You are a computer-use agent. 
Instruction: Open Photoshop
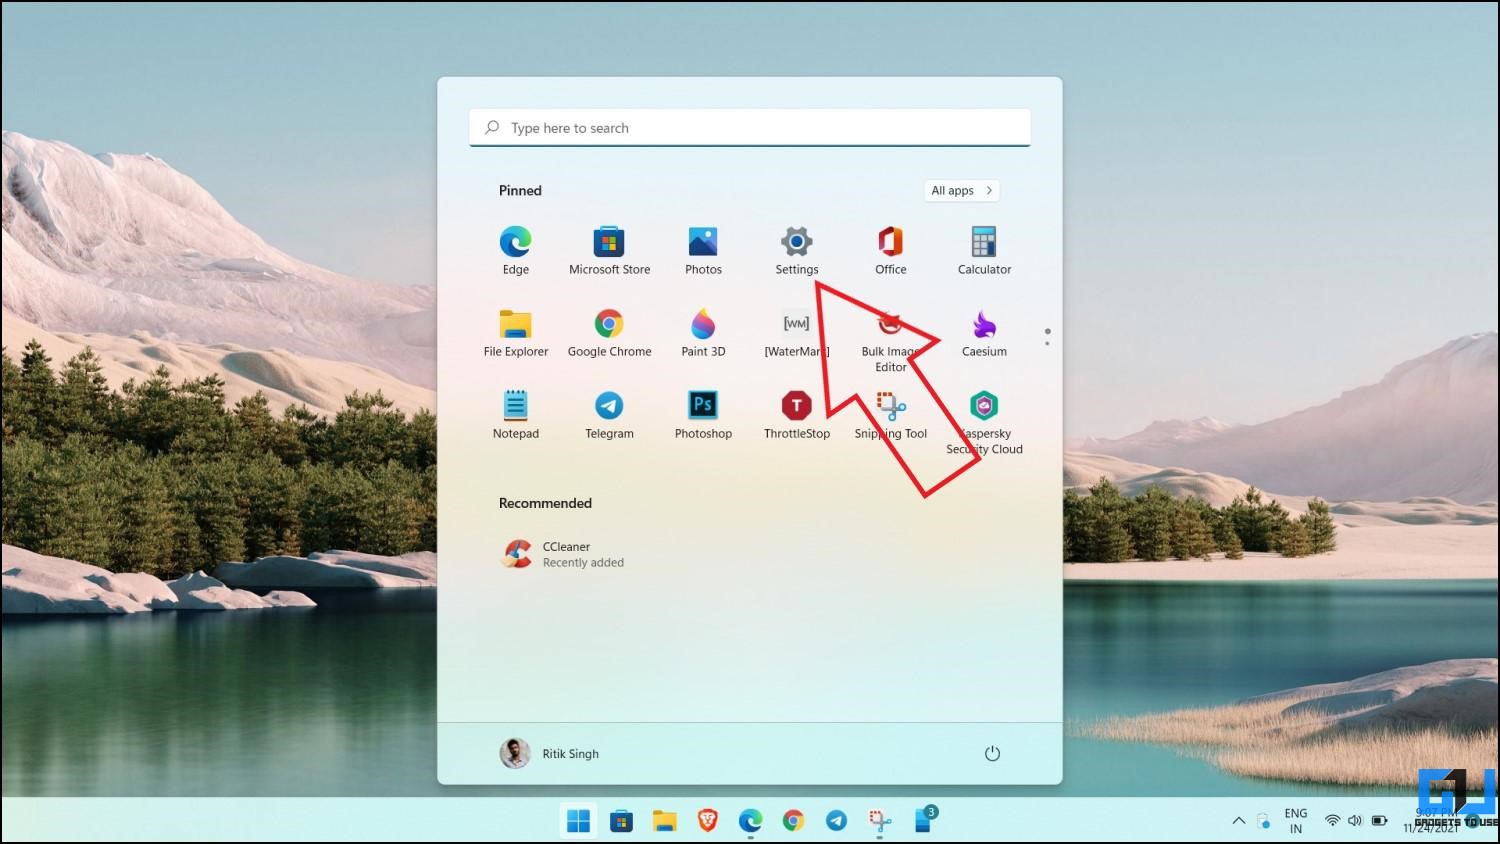pos(703,415)
